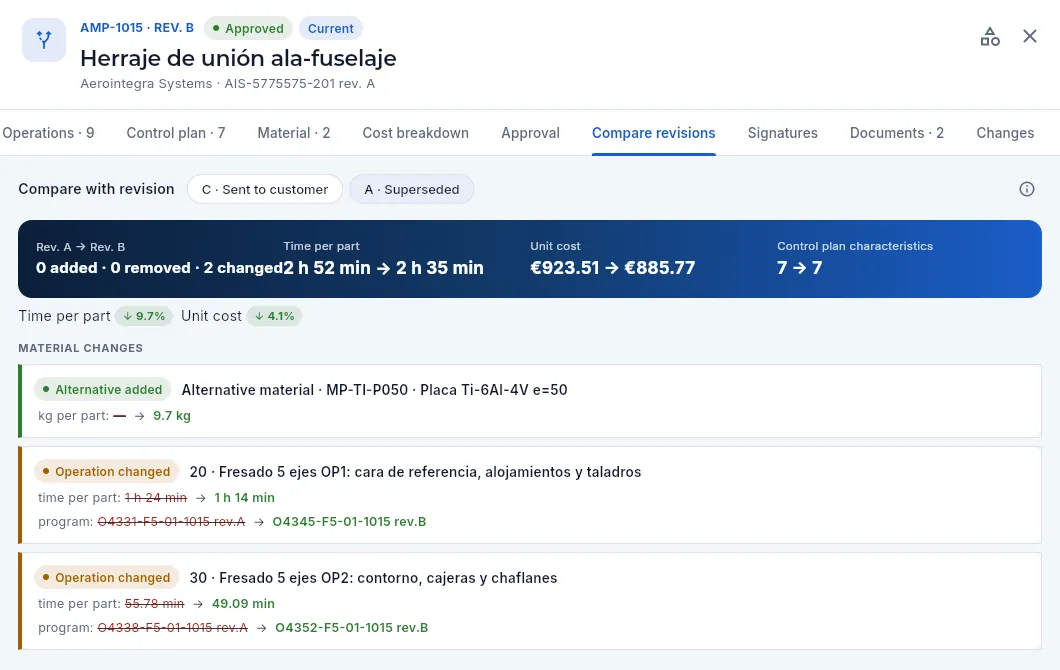Switch to the Control plan · 7 tab
1060x670 pixels.
(176, 133)
